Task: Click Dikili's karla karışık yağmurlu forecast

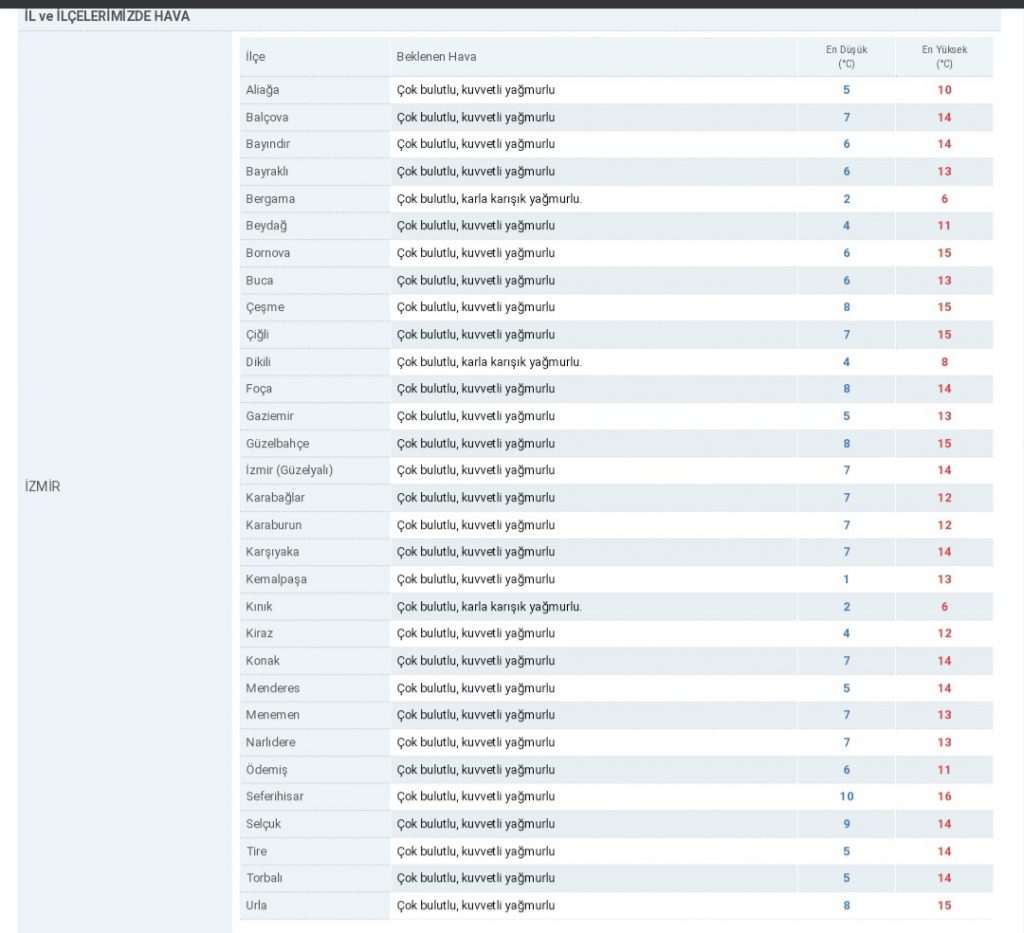Action: pos(489,362)
